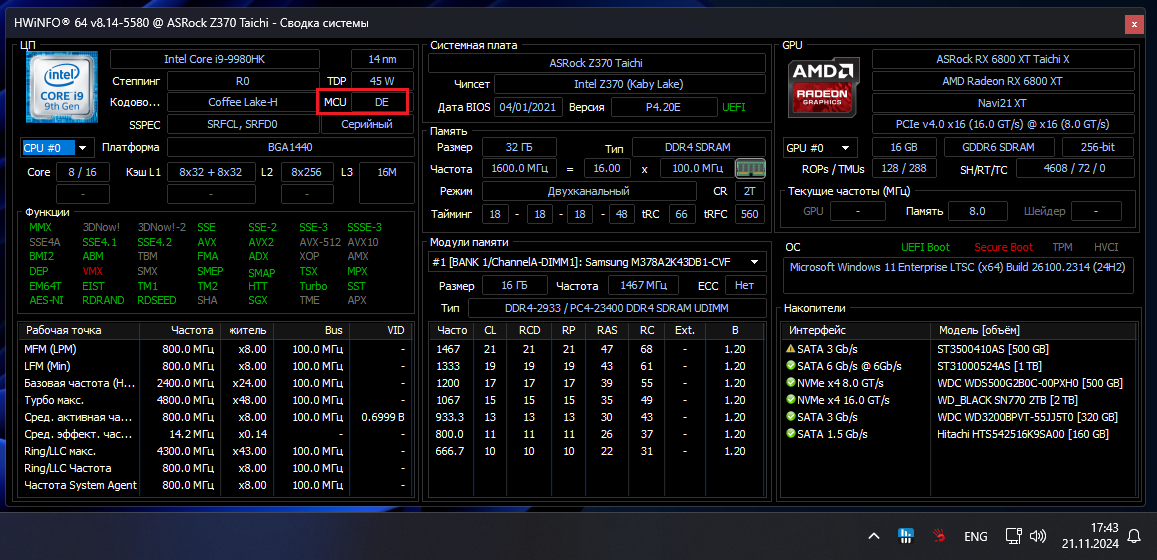Click the 45 W TDP field
Screen dimensions: 1157x560
click(382, 80)
